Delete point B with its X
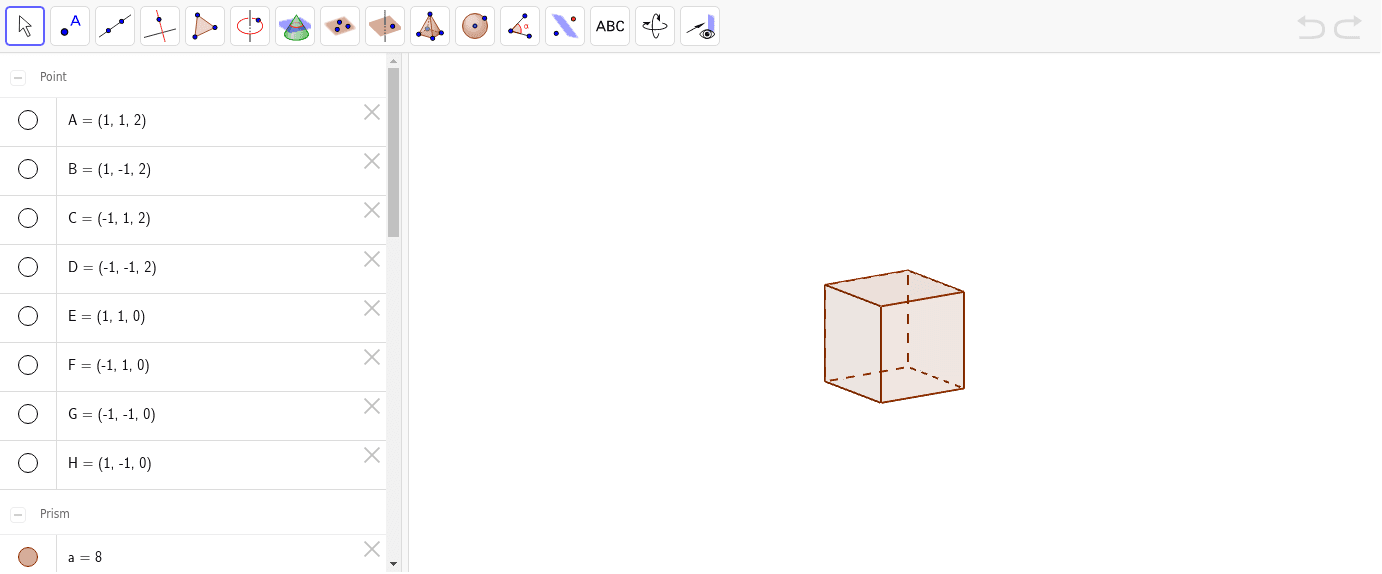 372,161
